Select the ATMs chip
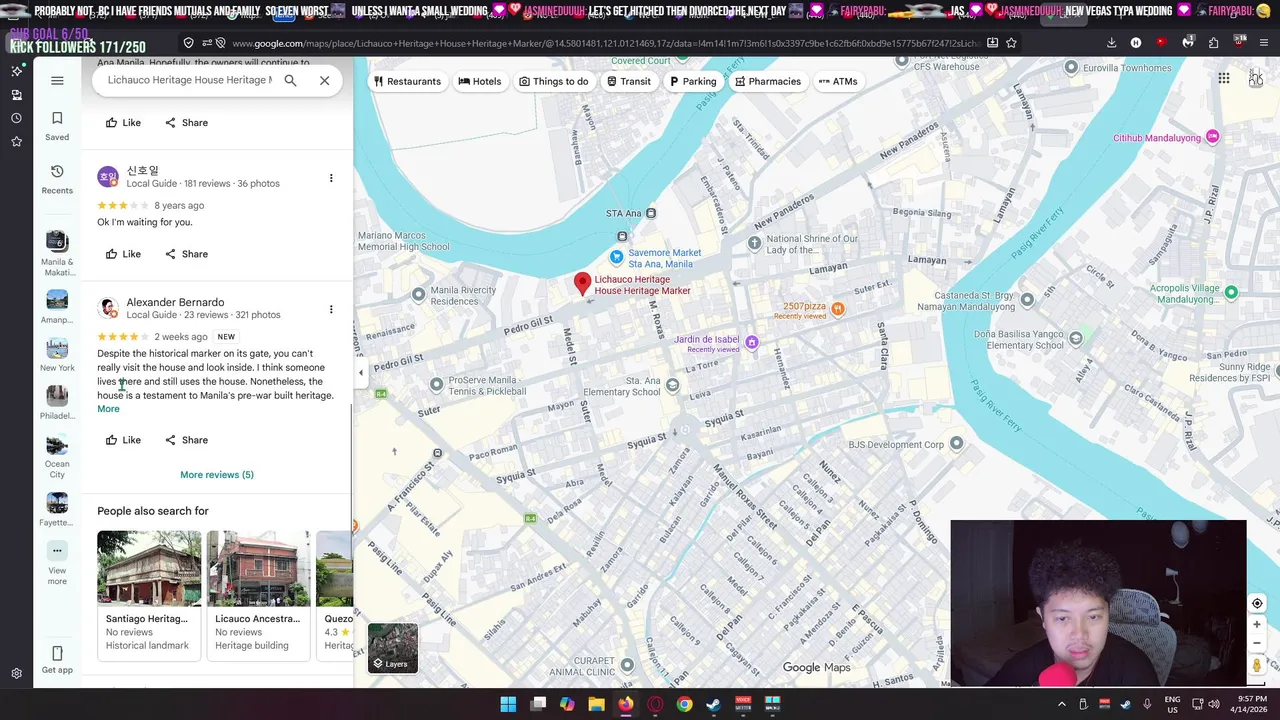1280x720 pixels. tap(837, 81)
